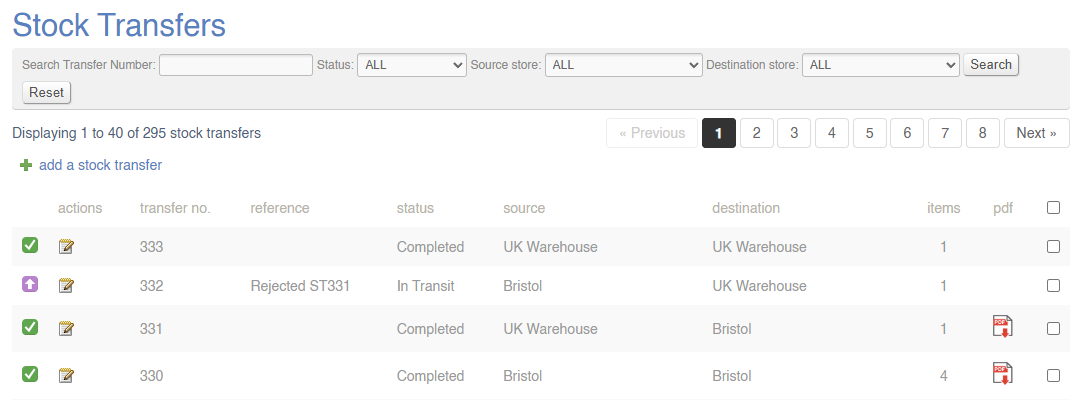
Task: Toggle the select-all checkbox in the table header
Action: pyautogui.click(x=1053, y=208)
